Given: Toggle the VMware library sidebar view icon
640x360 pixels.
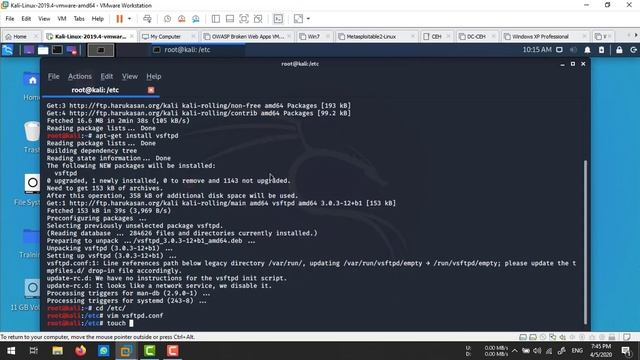Looking at the screenshot, I should pos(216,19).
